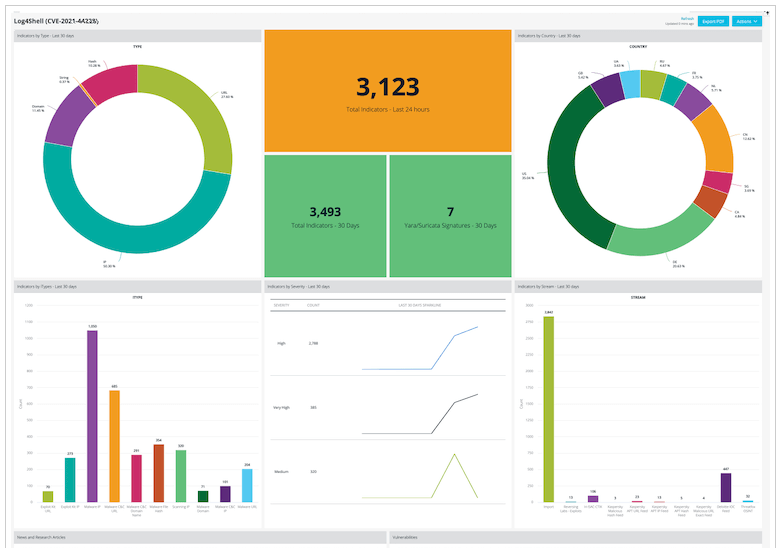The width and height of the screenshot is (780, 548).
Task: Click the Malware IP bar labeled 1,050
Action: click(x=92, y=416)
